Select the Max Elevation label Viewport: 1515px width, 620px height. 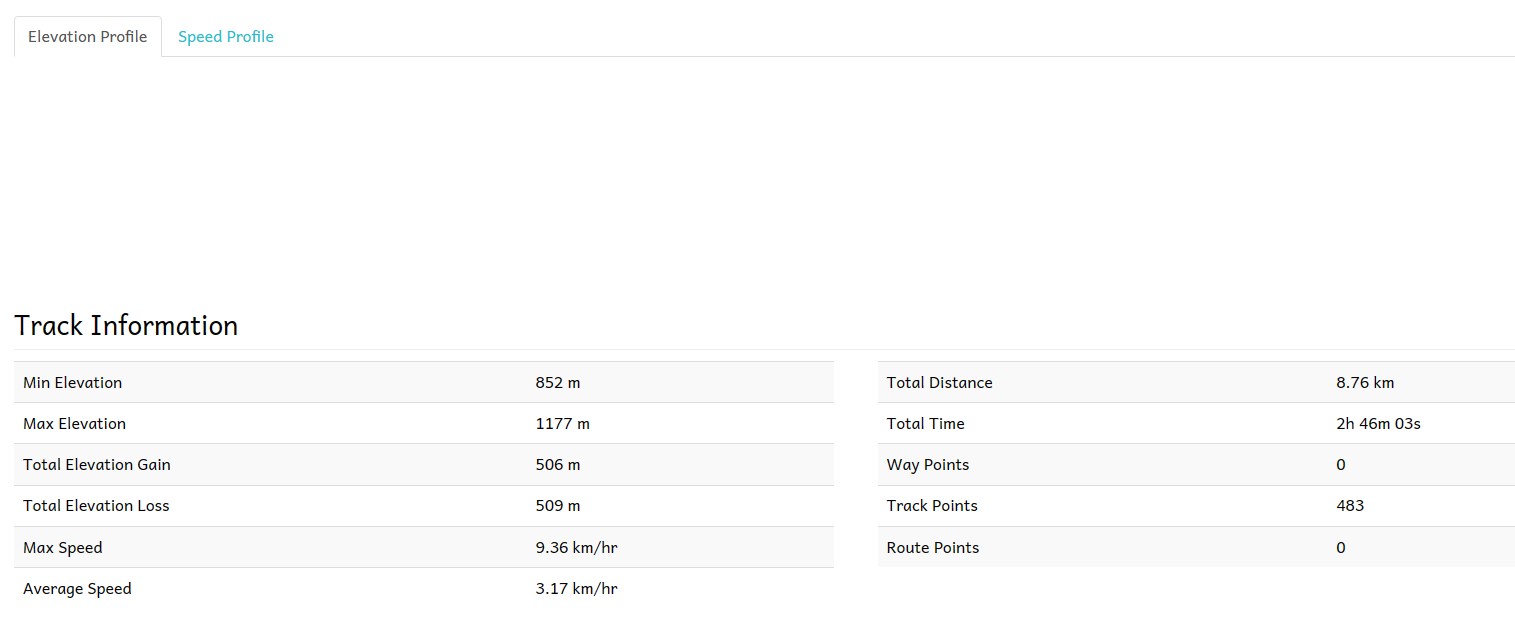click(x=74, y=424)
